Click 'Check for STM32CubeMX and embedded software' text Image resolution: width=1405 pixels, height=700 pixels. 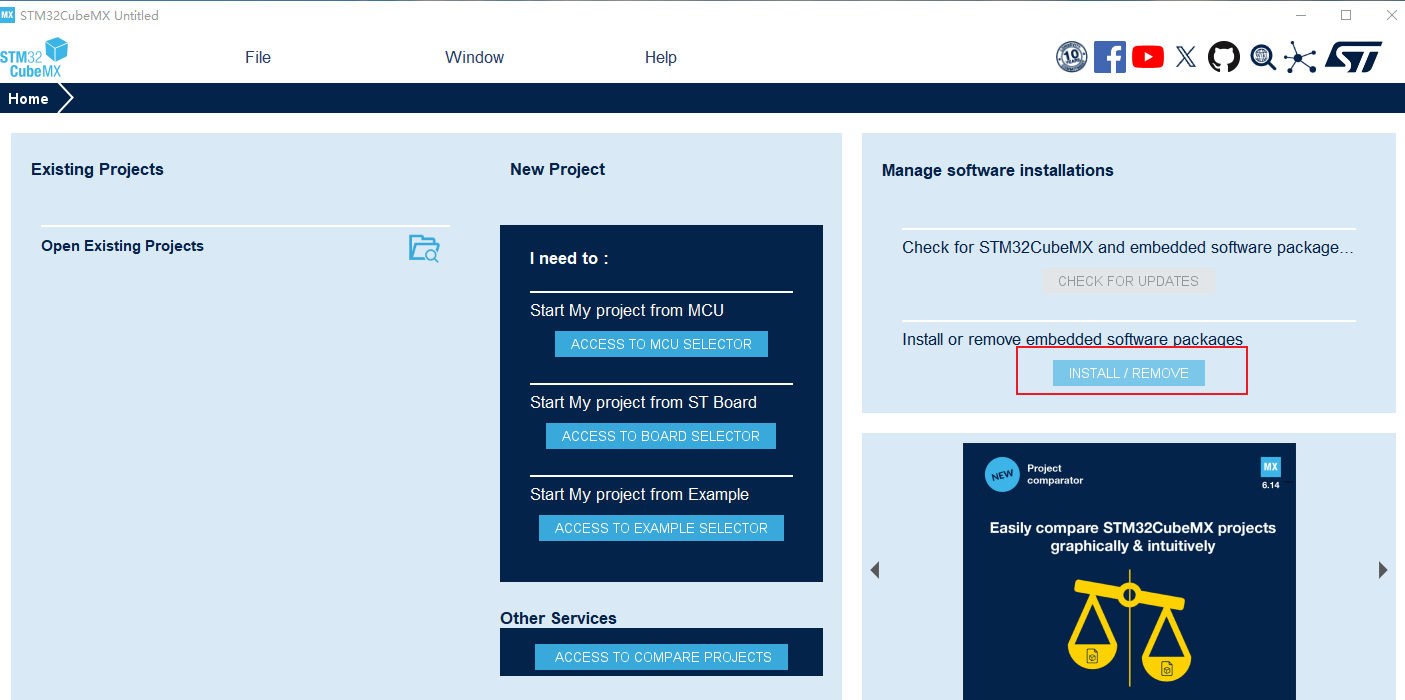pos(1128,247)
